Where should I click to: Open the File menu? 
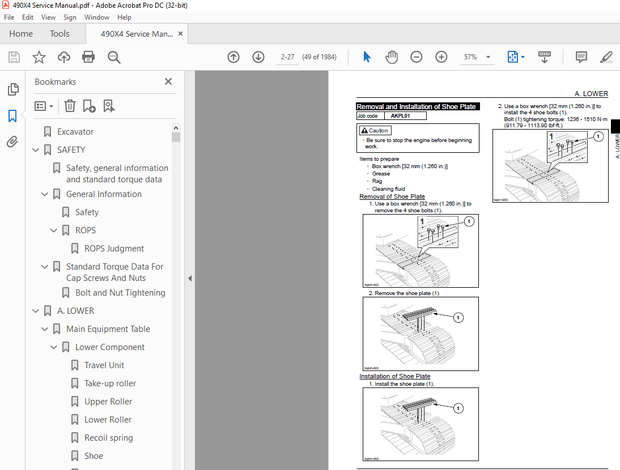[9, 17]
